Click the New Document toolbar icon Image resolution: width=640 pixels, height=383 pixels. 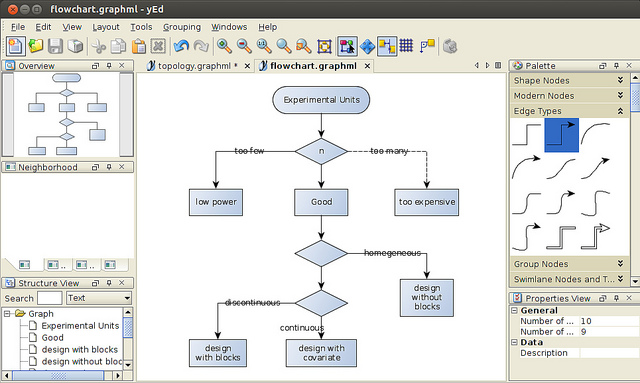tap(16, 46)
